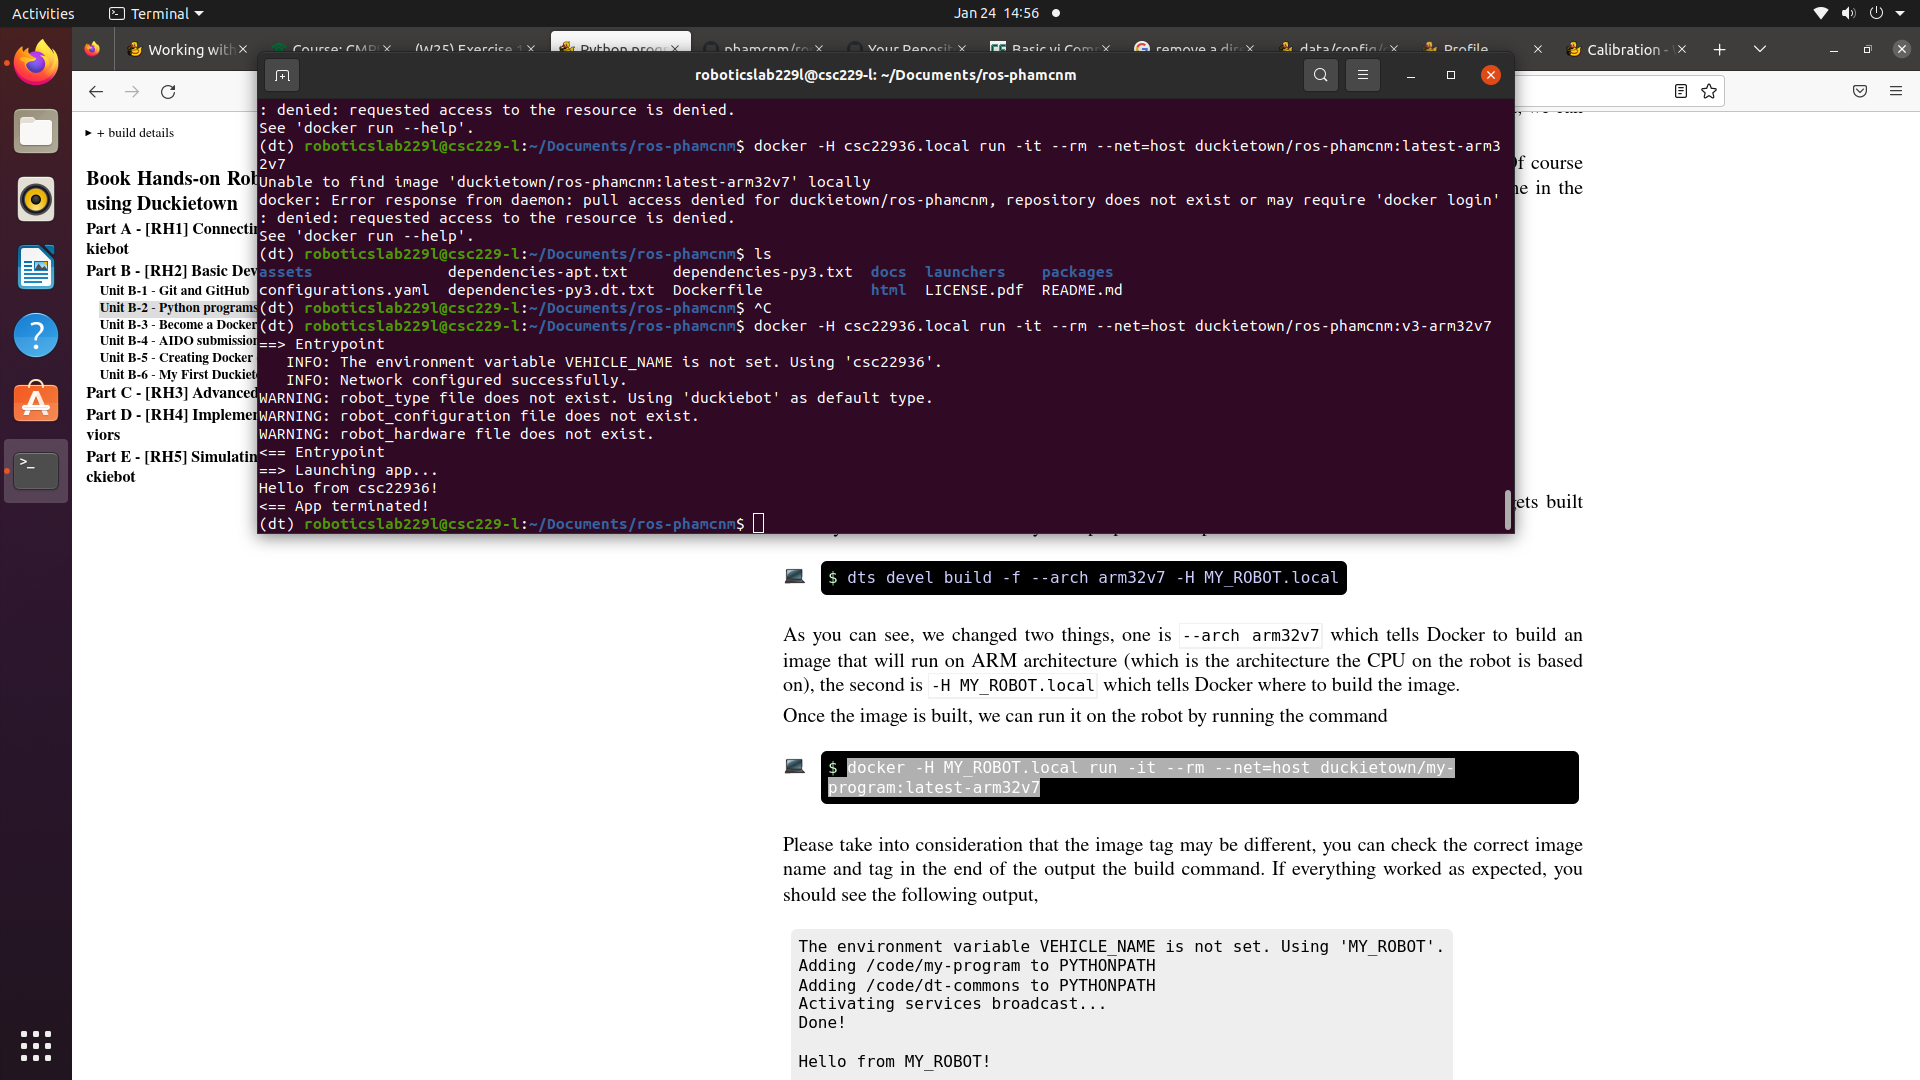Open Firefox Help from the dock
1920x1080 pixels.
[x=36, y=335]
